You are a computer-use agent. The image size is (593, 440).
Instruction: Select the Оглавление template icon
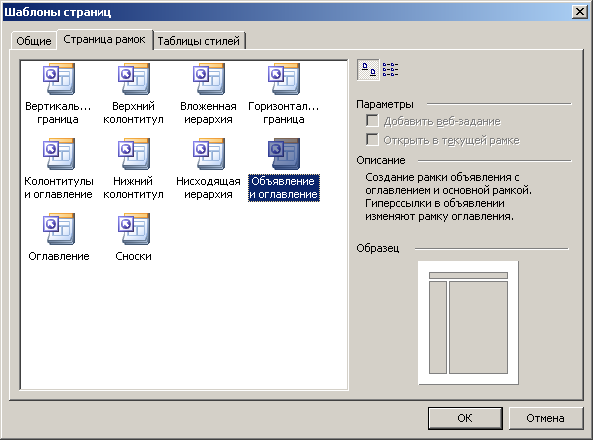[x=59, y=229]
